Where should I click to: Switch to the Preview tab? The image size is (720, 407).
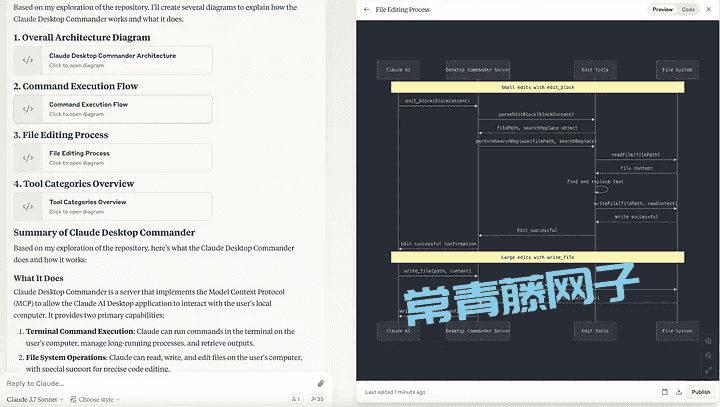(662, 9)
